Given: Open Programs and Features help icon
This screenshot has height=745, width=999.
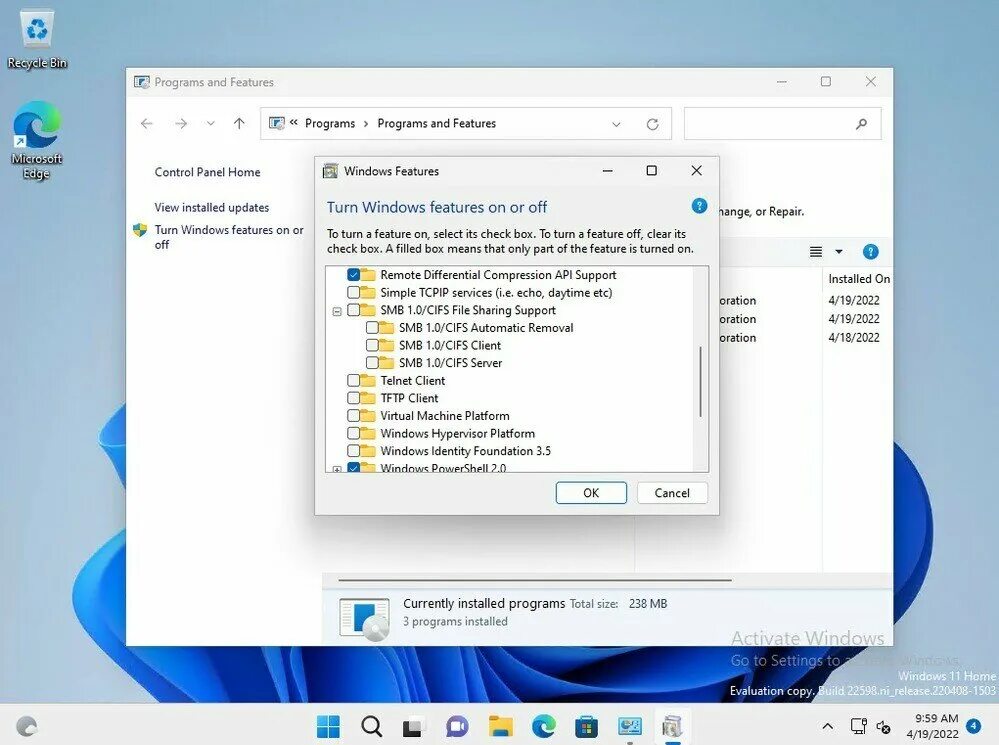Looking at the screenshot, I should [870, 252].
